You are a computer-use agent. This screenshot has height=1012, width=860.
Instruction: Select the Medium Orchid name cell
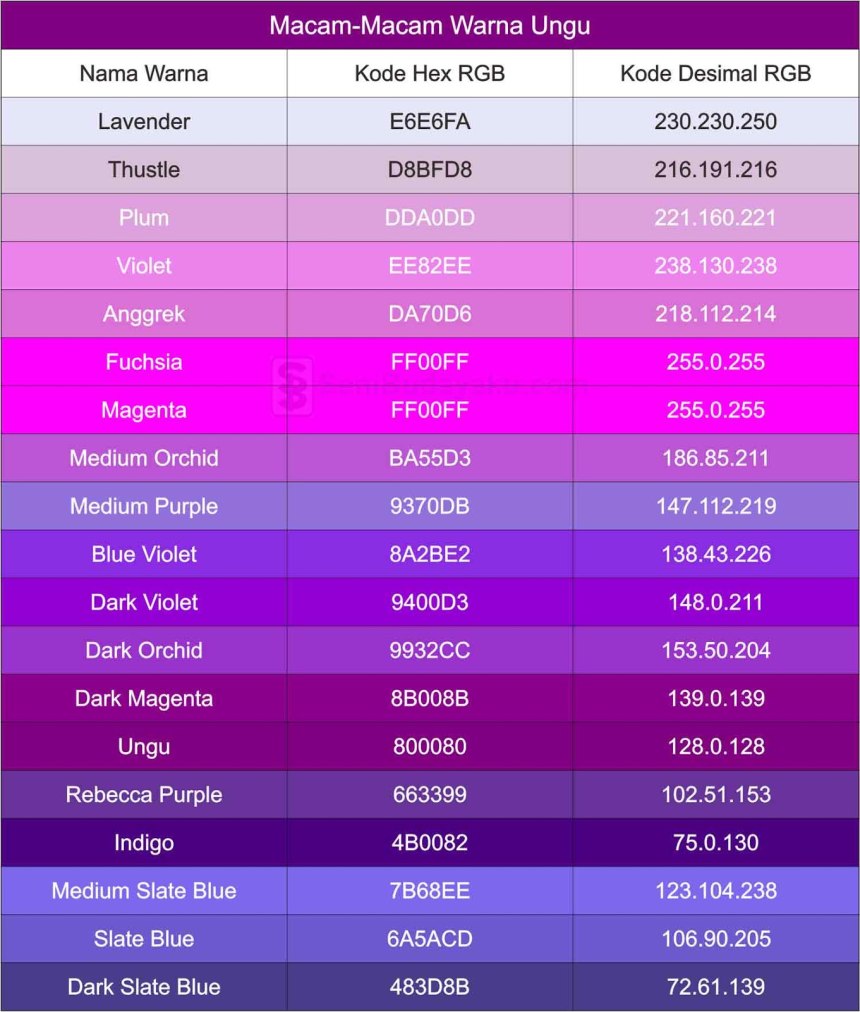(144, 458)
